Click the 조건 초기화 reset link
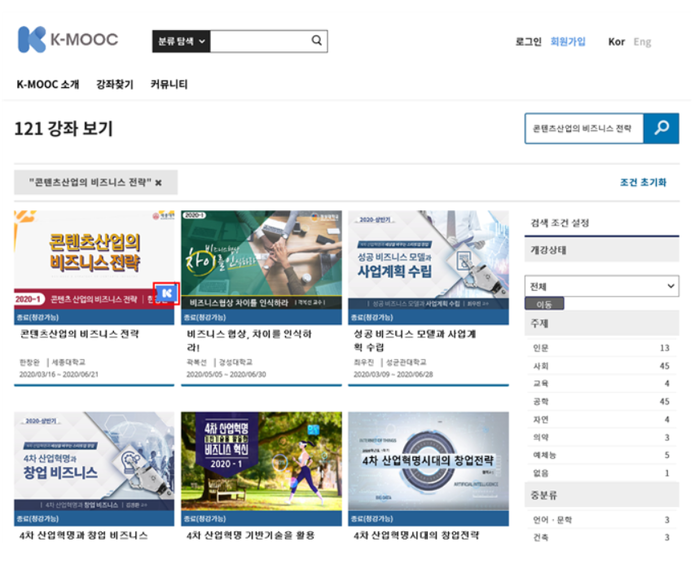699x568 pixels. (642, 183)
